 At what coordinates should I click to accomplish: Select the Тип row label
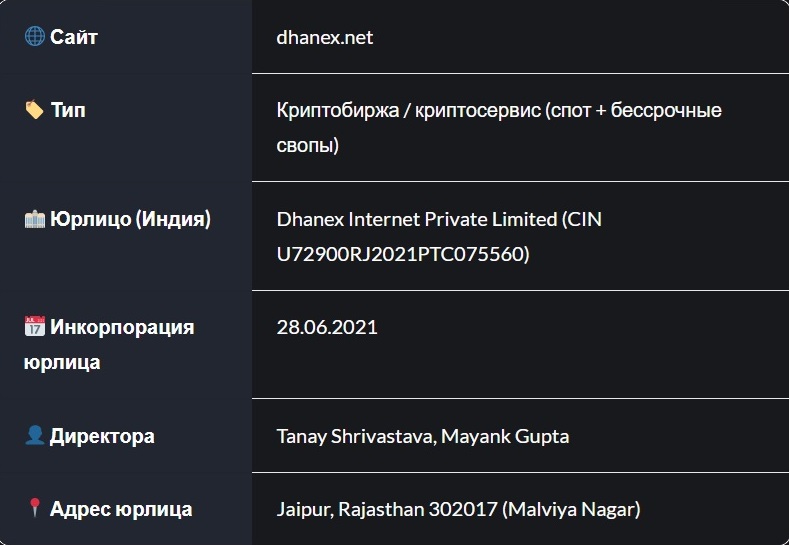coord(68,110)
